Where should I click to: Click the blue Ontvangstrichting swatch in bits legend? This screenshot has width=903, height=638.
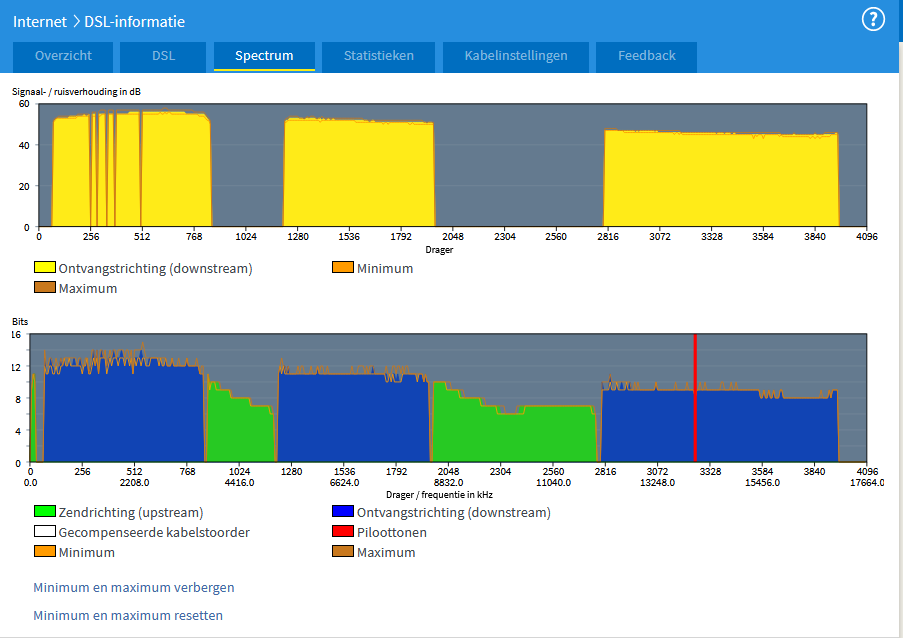click(343, 512)
